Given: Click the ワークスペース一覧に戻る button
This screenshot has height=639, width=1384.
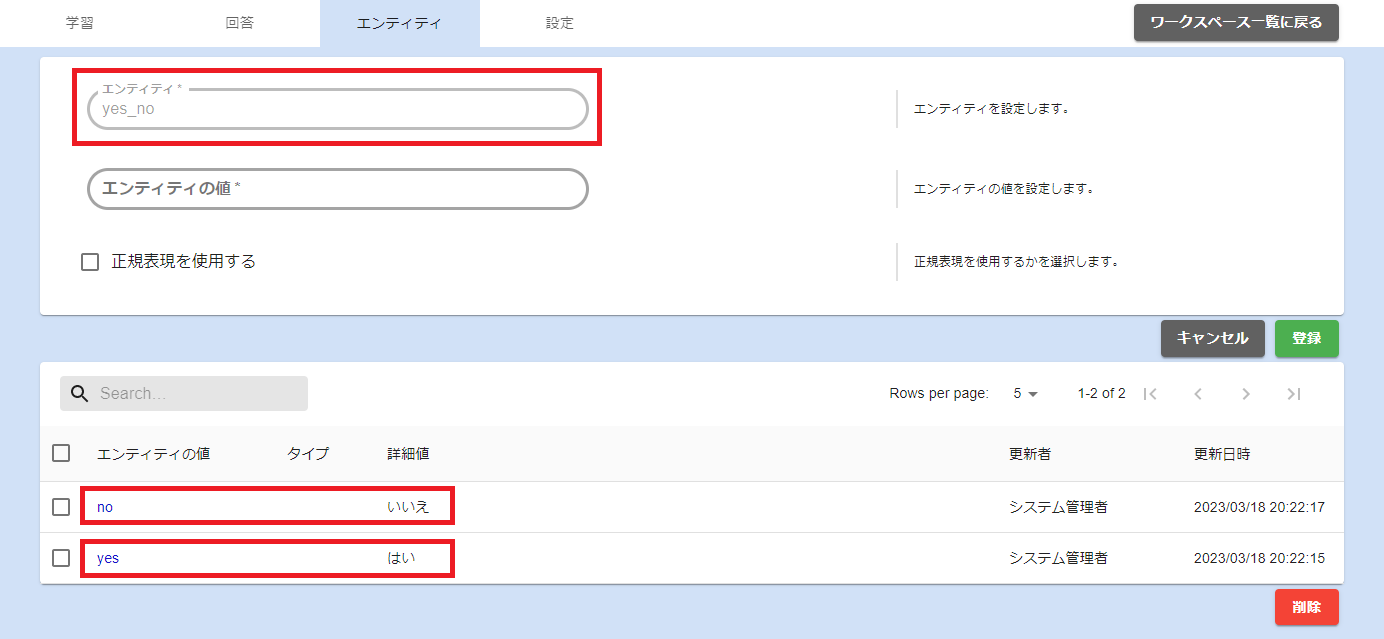Looking at the screenshot, I should click(1236, 23).
